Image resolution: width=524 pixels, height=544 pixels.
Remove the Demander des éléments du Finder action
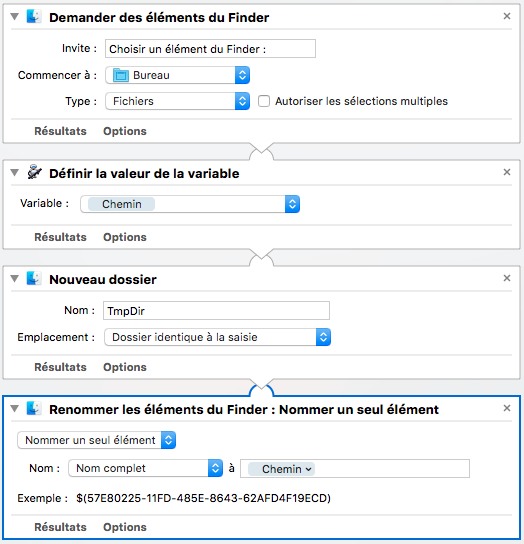(x=507, y=16)
